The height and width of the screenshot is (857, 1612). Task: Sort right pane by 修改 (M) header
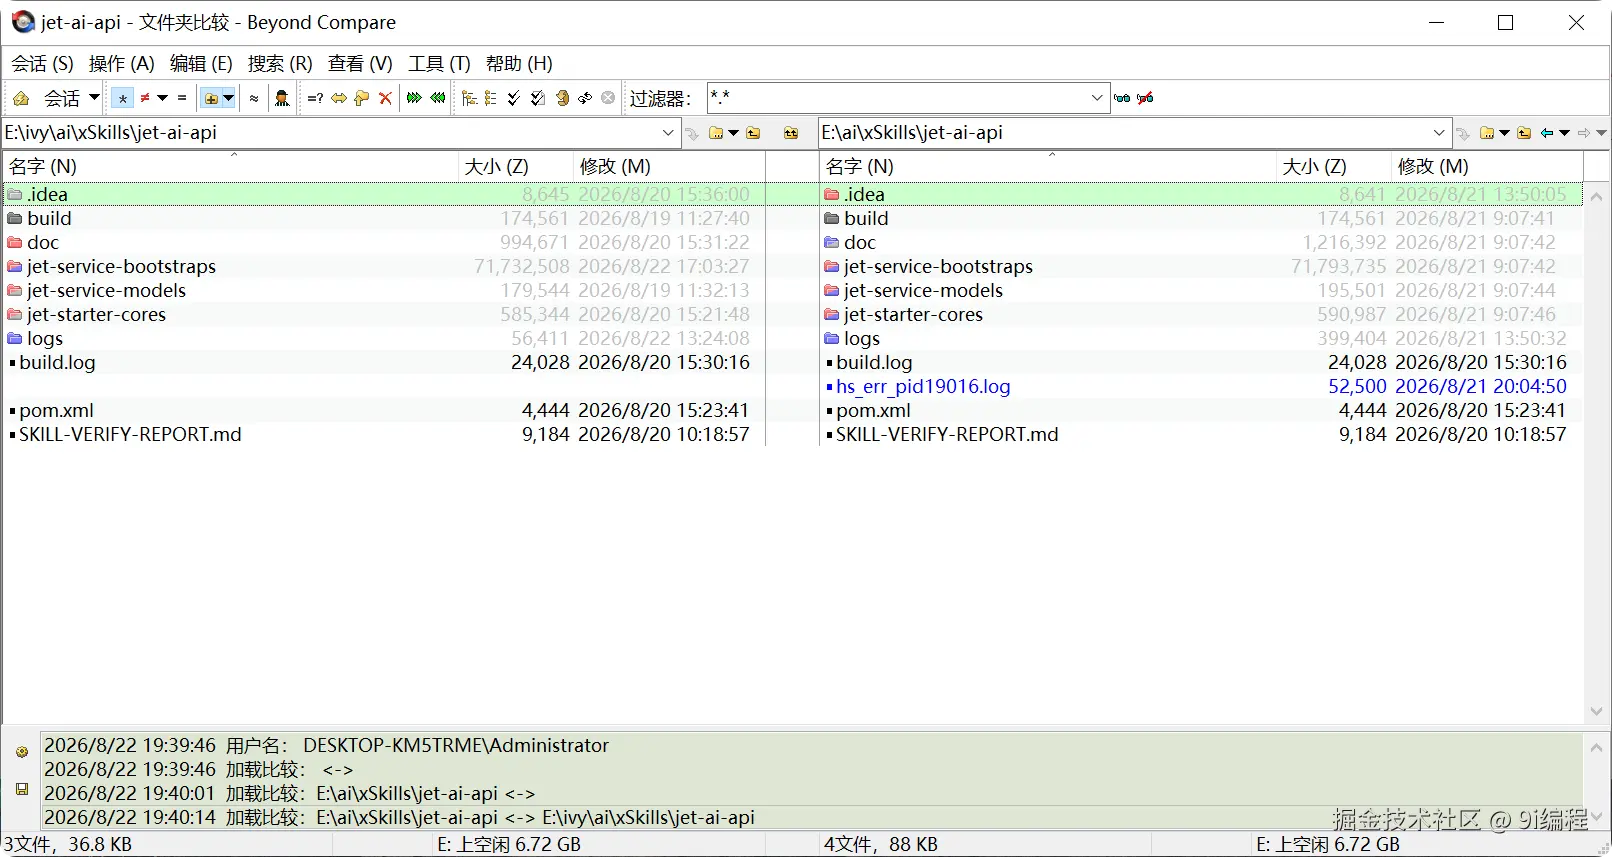coord(1488,167)
